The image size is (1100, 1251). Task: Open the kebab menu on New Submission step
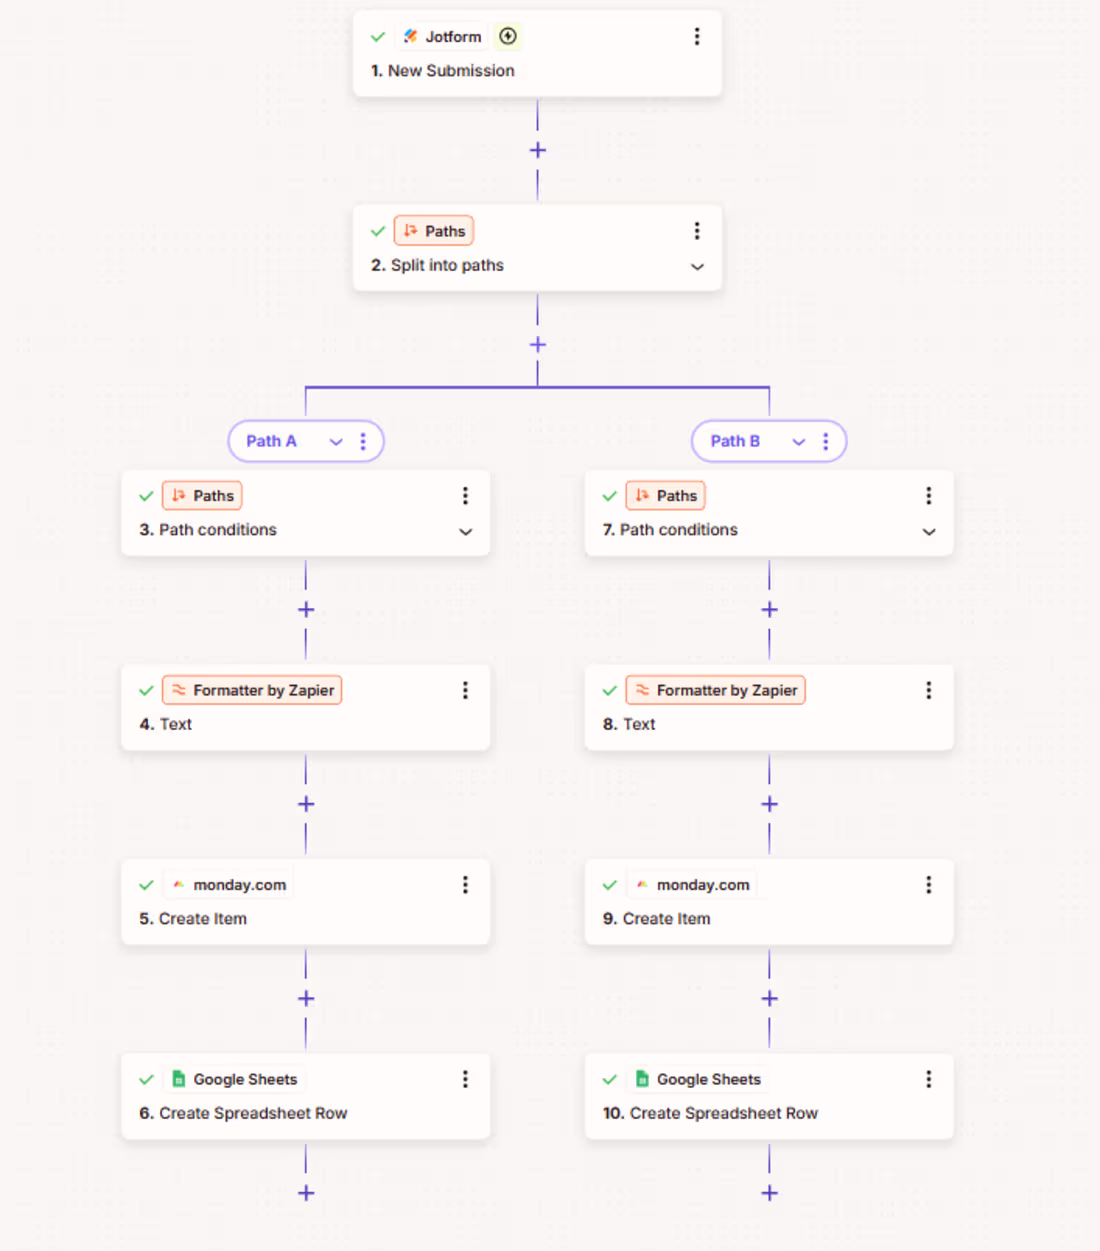pos(697,36)
